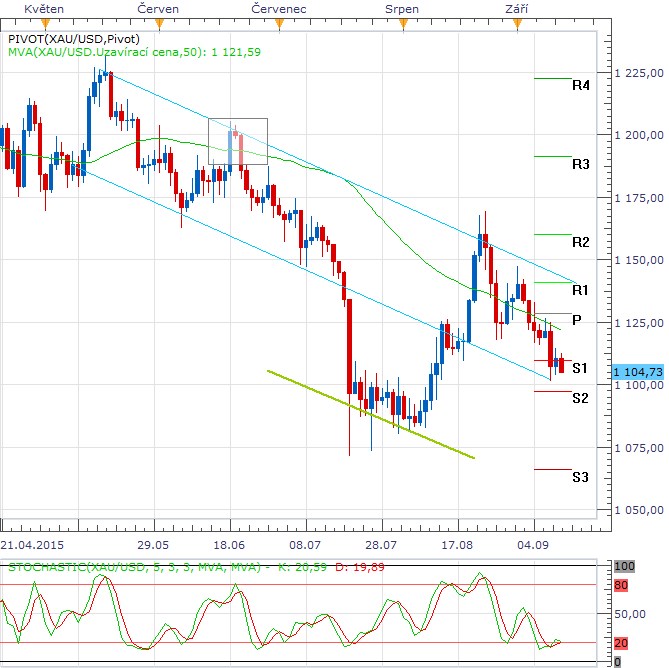Select the gray rectangle drawn around June candles
669x668 pixels.
pyautogui.click(x=238, y=119)
